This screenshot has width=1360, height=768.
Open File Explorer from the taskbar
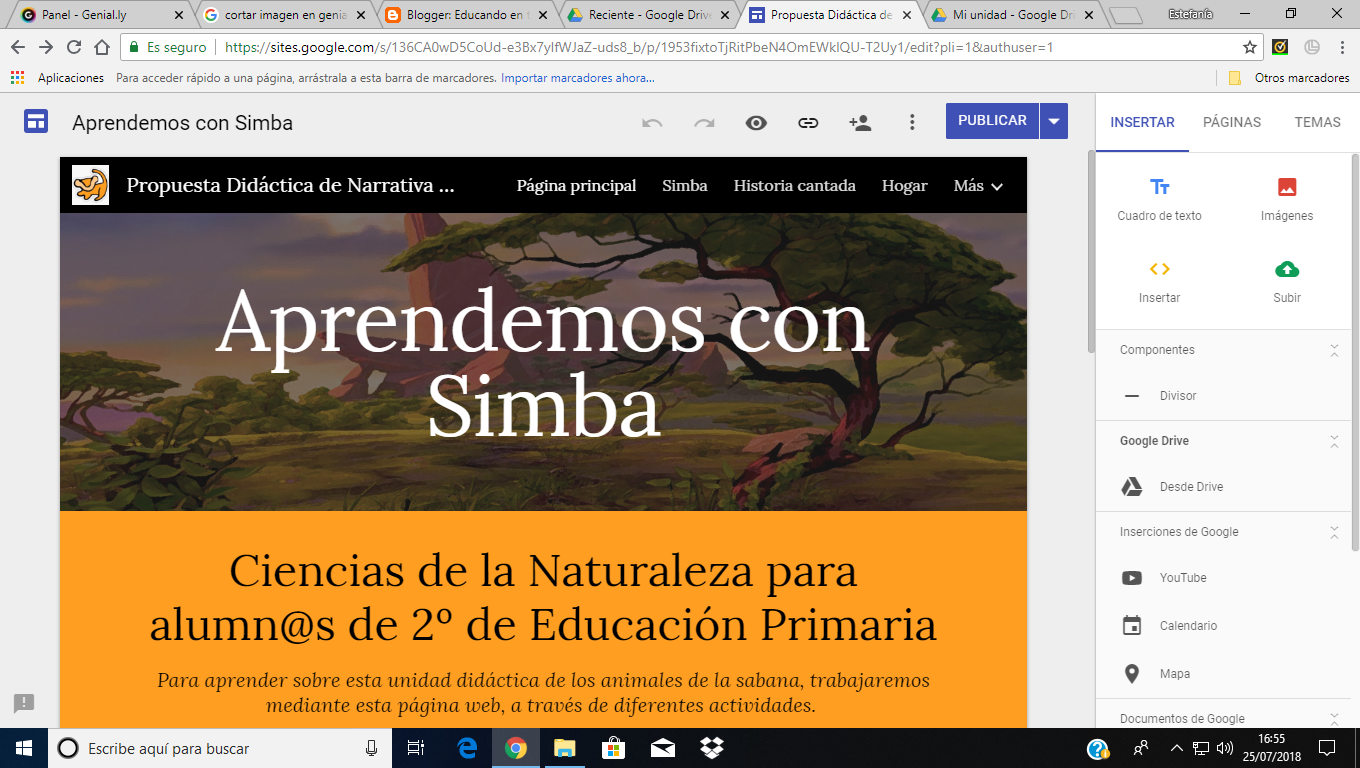point(565,748)
